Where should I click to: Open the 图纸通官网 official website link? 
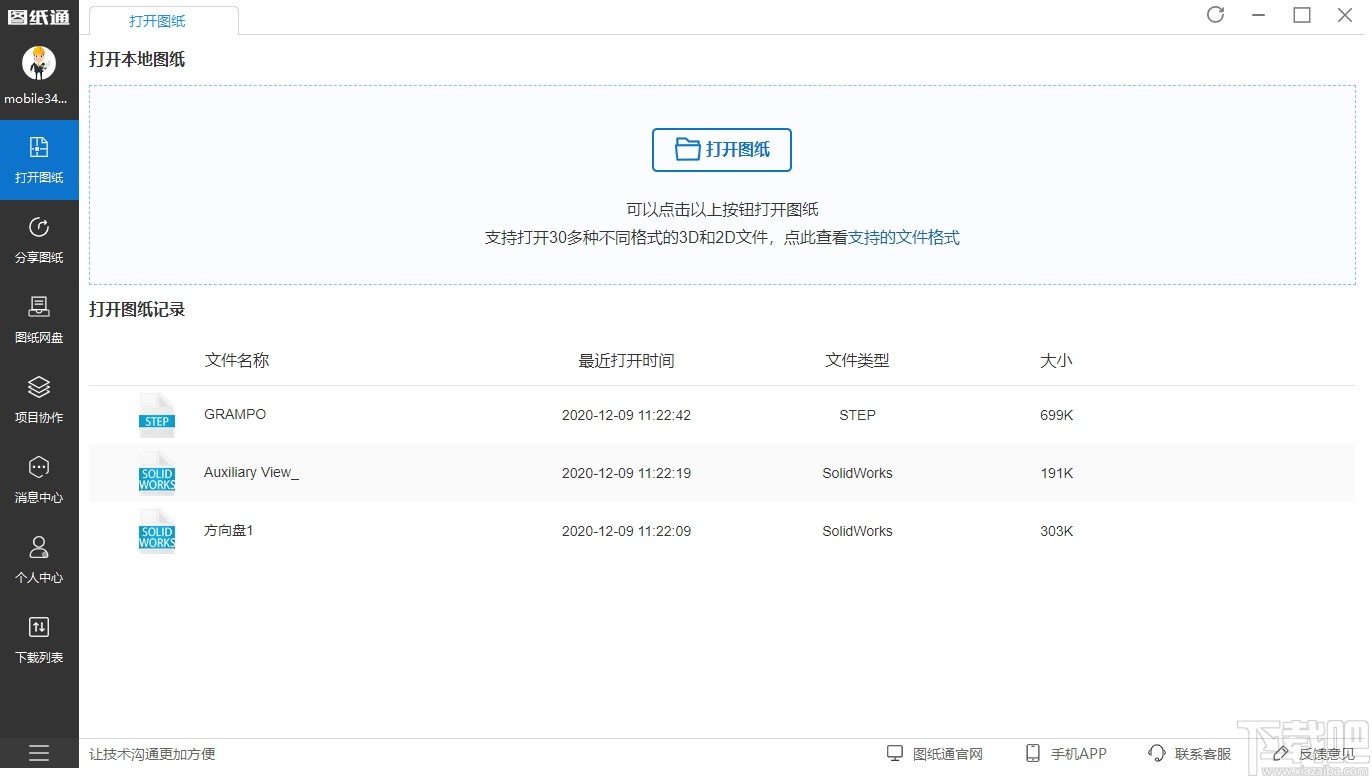[934, 753]
